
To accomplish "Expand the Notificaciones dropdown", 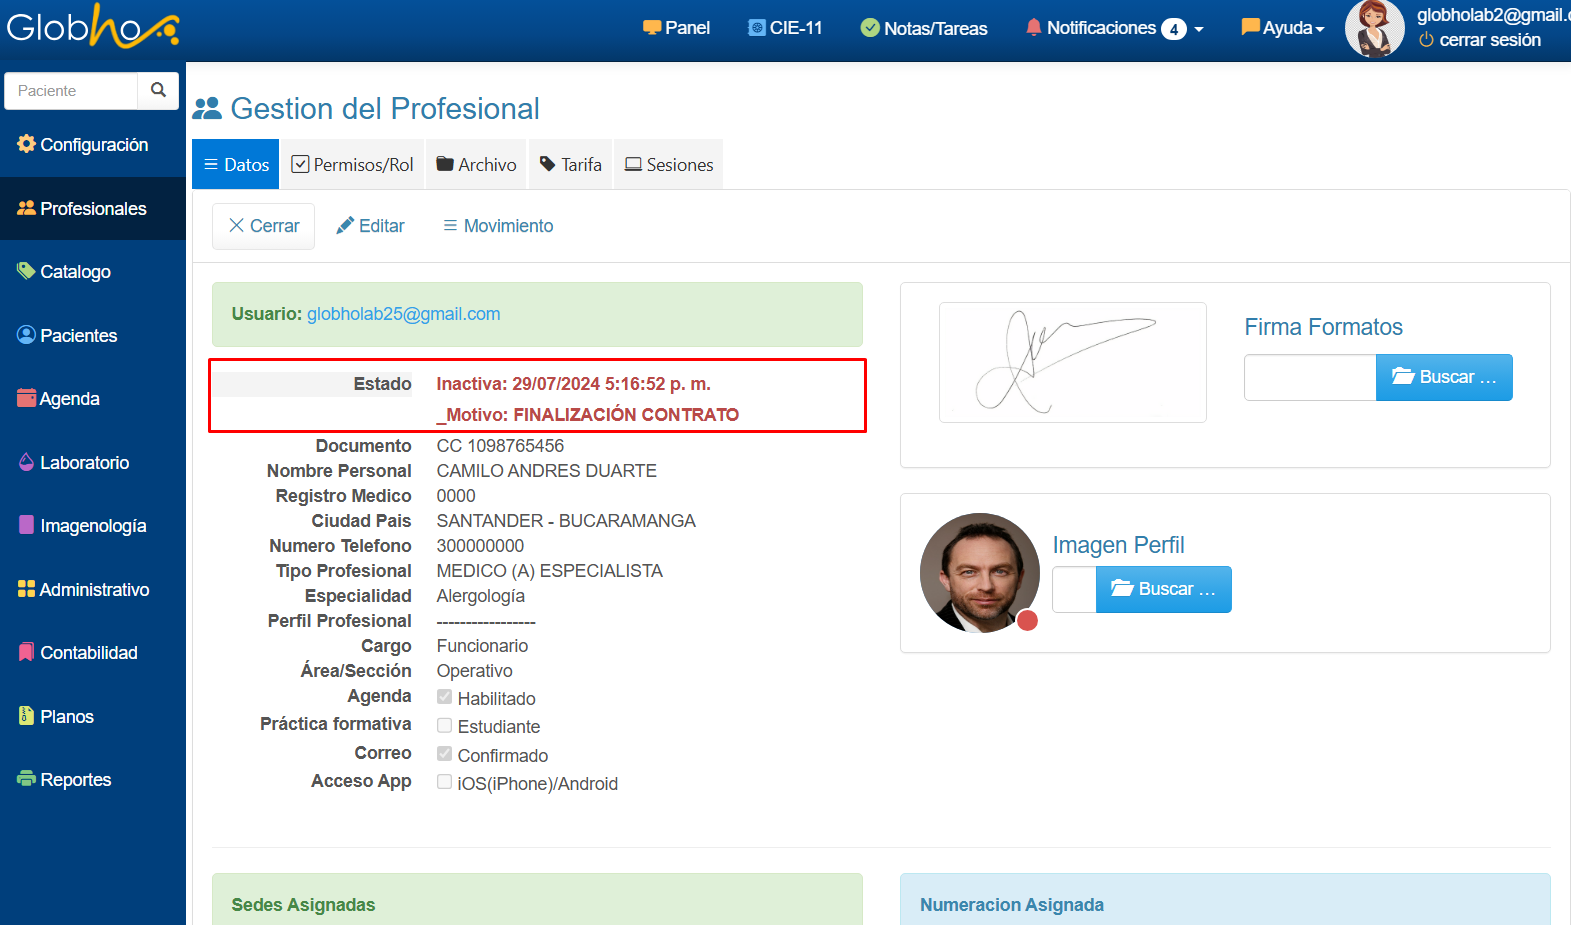I will (x=1114, y=28).
